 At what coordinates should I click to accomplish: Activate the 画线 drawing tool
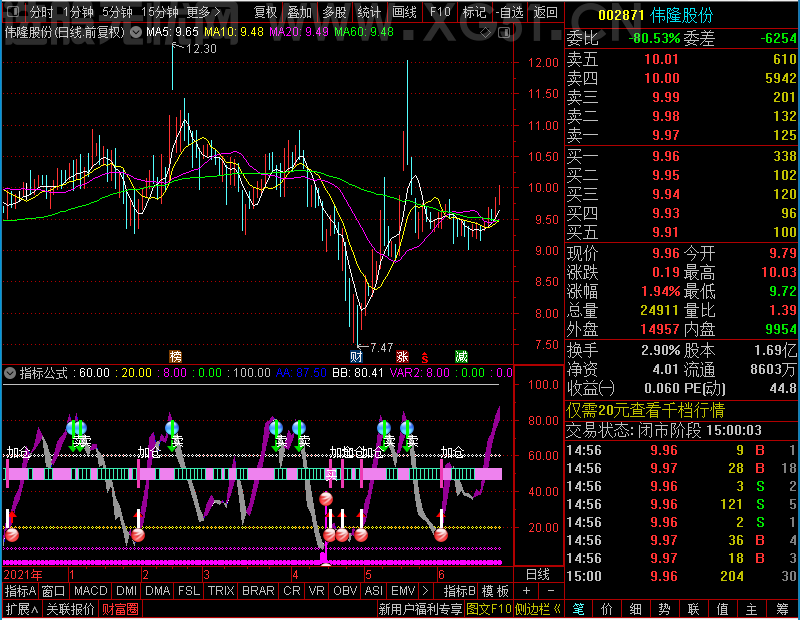point(404,11)
